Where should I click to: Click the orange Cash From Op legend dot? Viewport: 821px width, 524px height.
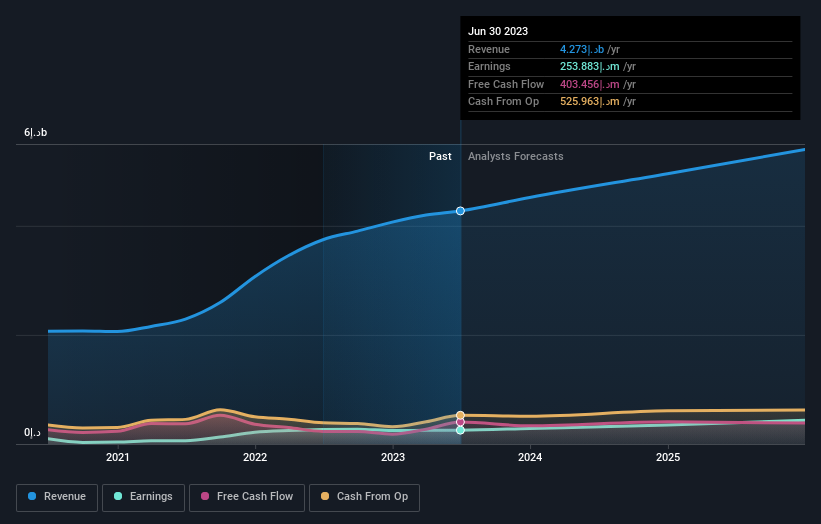pos(325,496)
